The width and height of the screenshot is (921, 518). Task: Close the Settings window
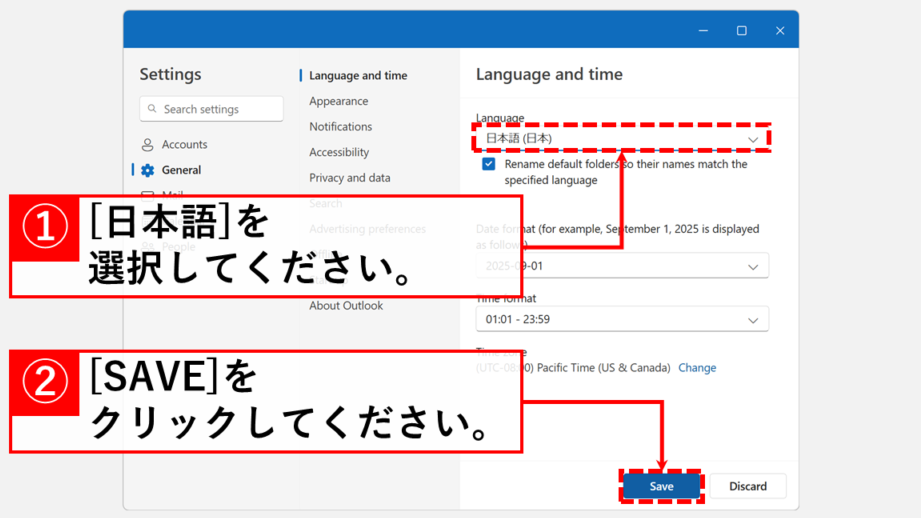(x=780, y=31)
